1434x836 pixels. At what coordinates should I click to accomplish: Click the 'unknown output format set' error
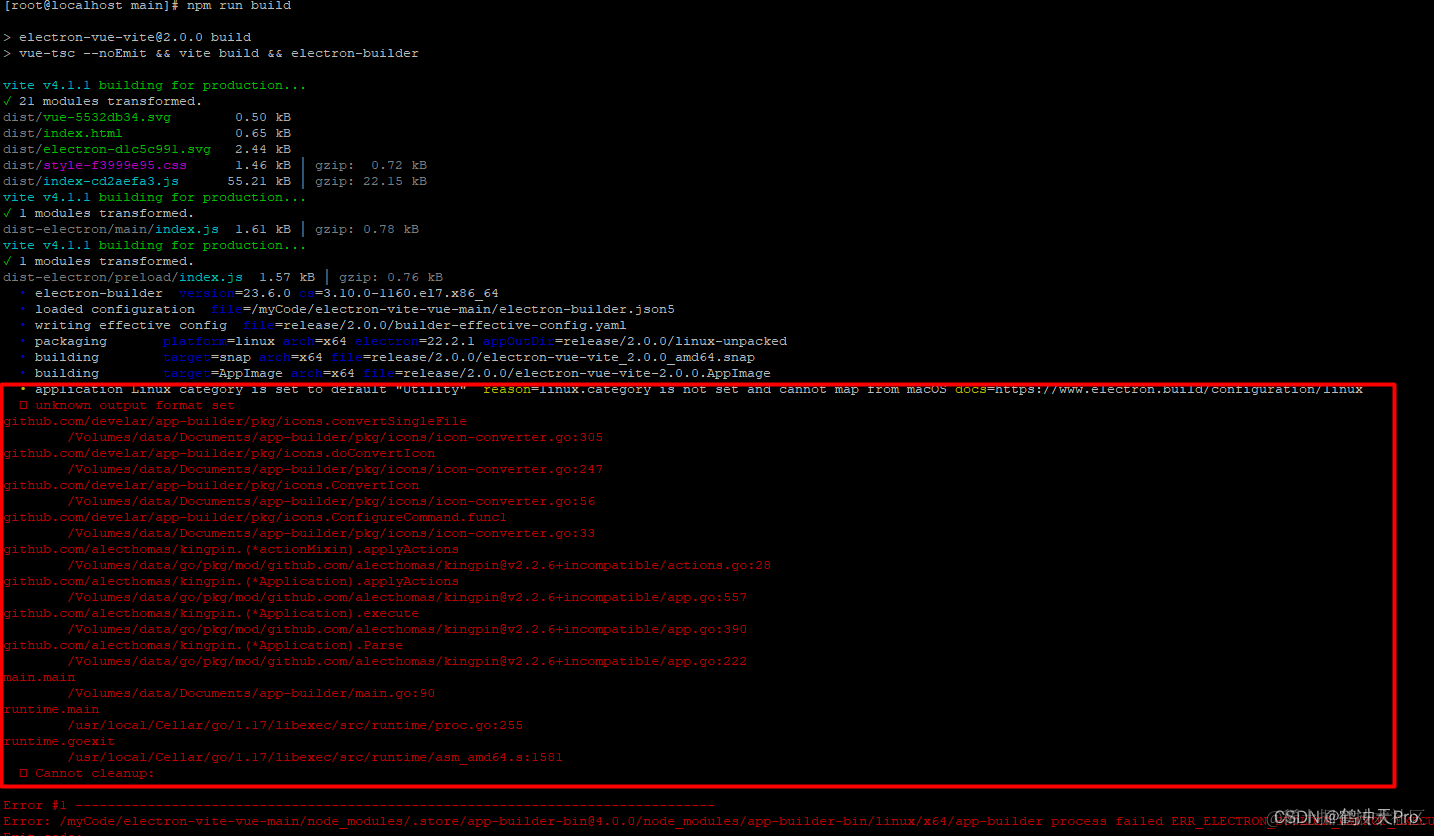pos(127,405)
